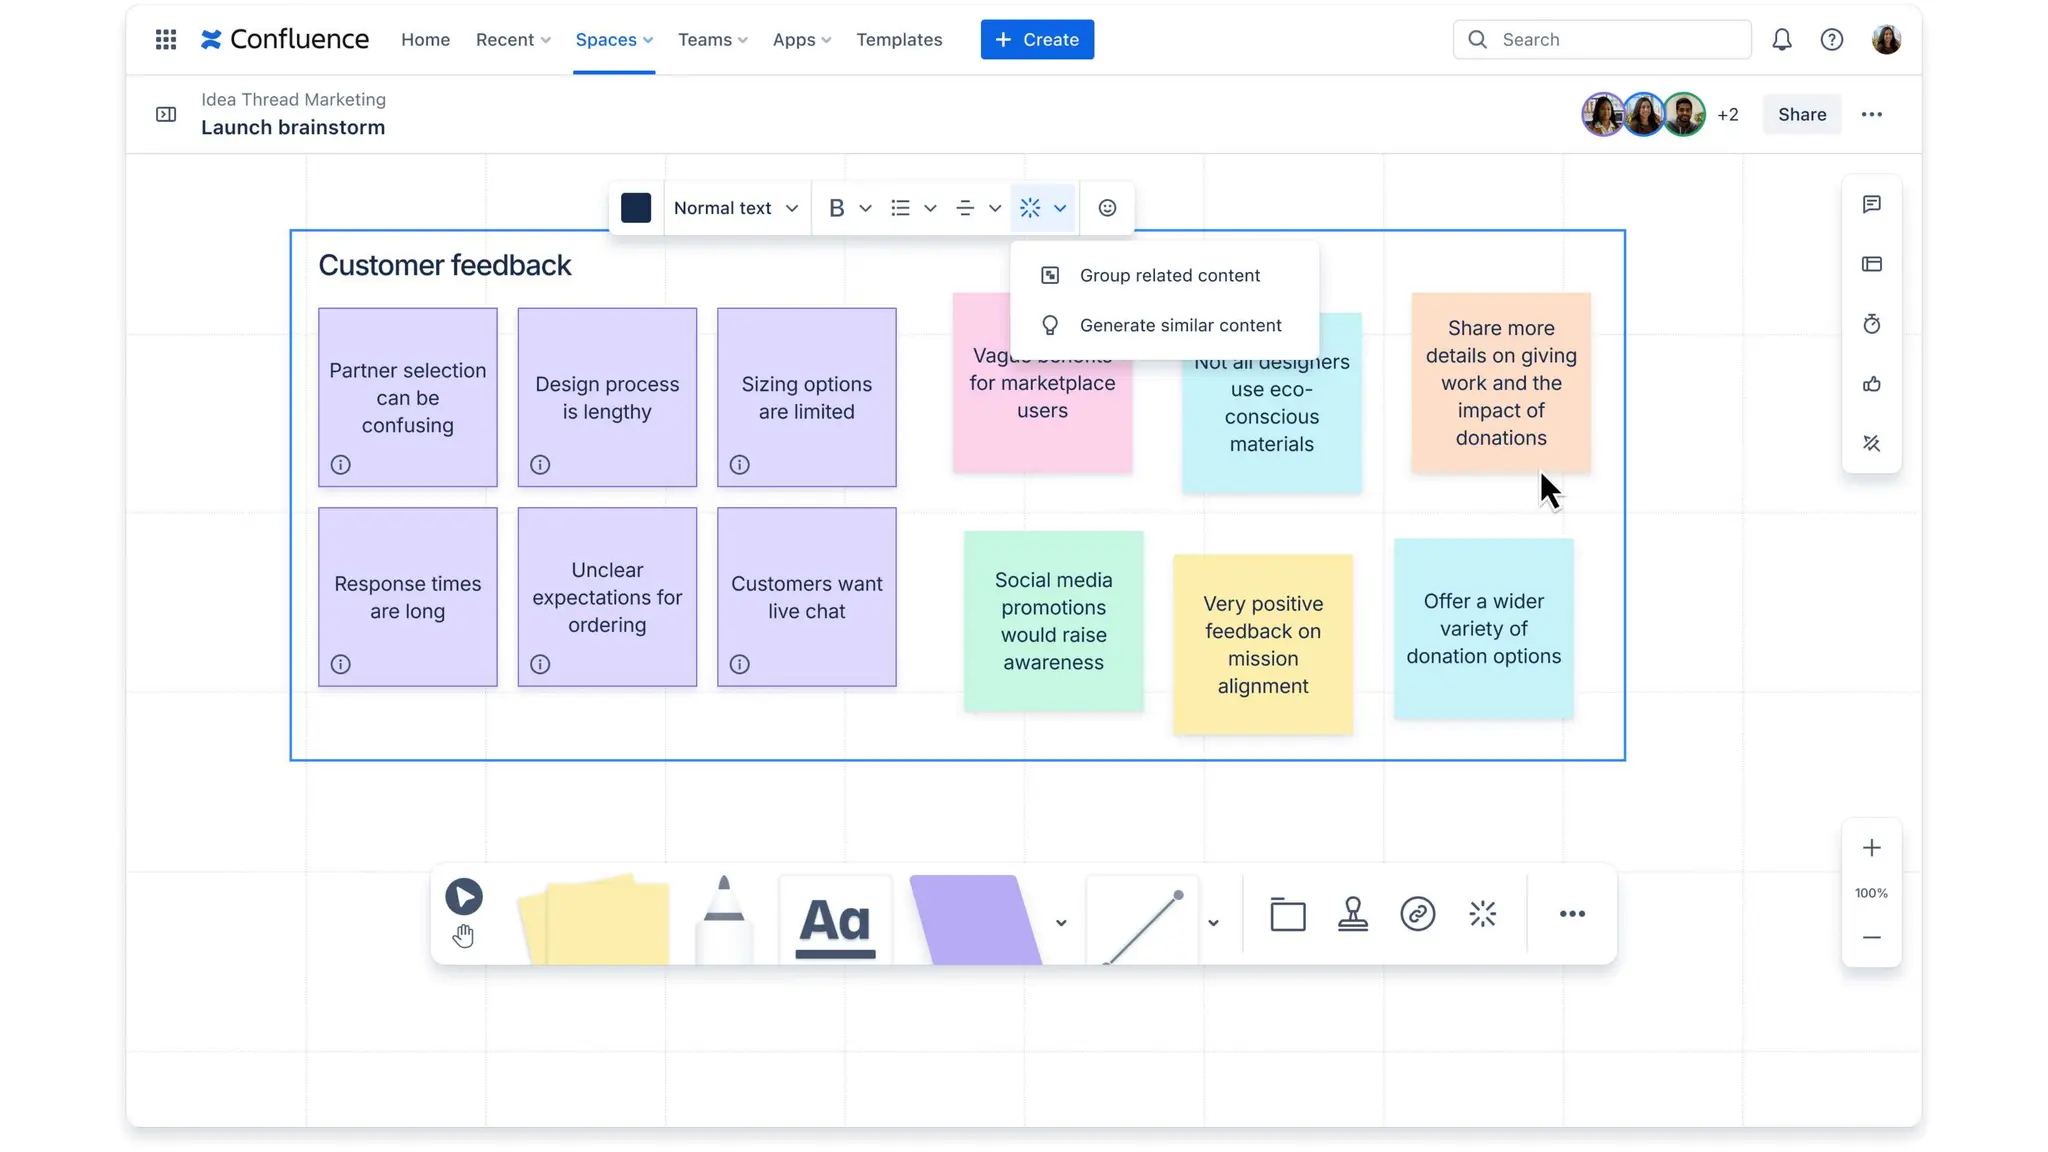Screen dimensions: 2048x1152
Task: Click the smart link tool icon
Action: click(1417, 914)
